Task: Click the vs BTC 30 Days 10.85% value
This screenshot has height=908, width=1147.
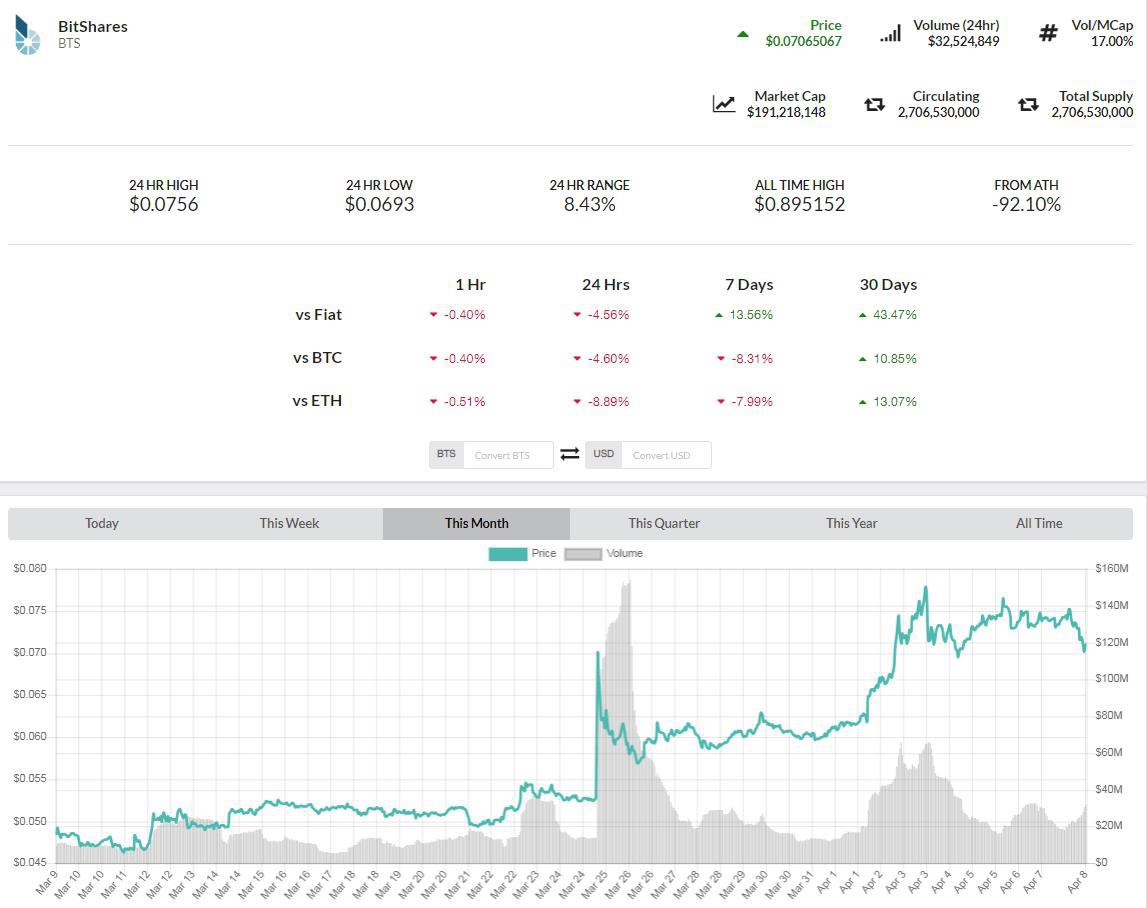Action: 895,359
